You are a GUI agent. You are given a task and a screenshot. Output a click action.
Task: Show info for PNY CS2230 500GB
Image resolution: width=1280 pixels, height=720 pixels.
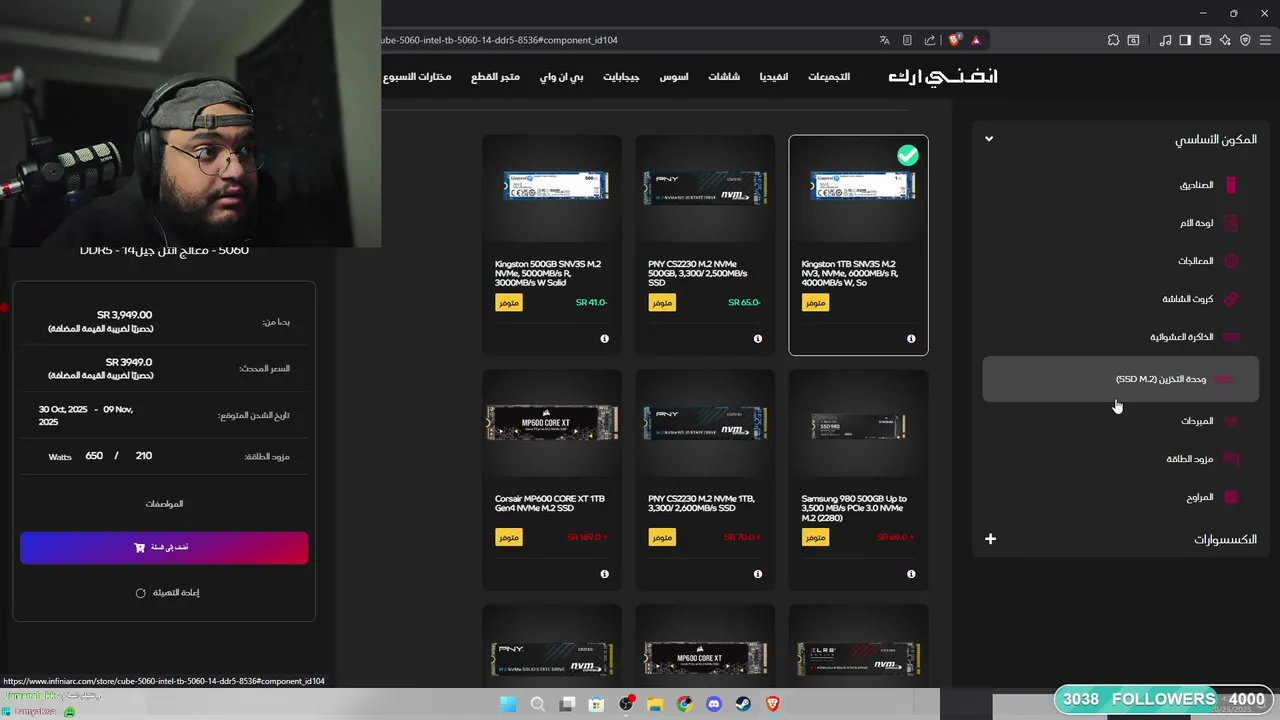(757, 339)
